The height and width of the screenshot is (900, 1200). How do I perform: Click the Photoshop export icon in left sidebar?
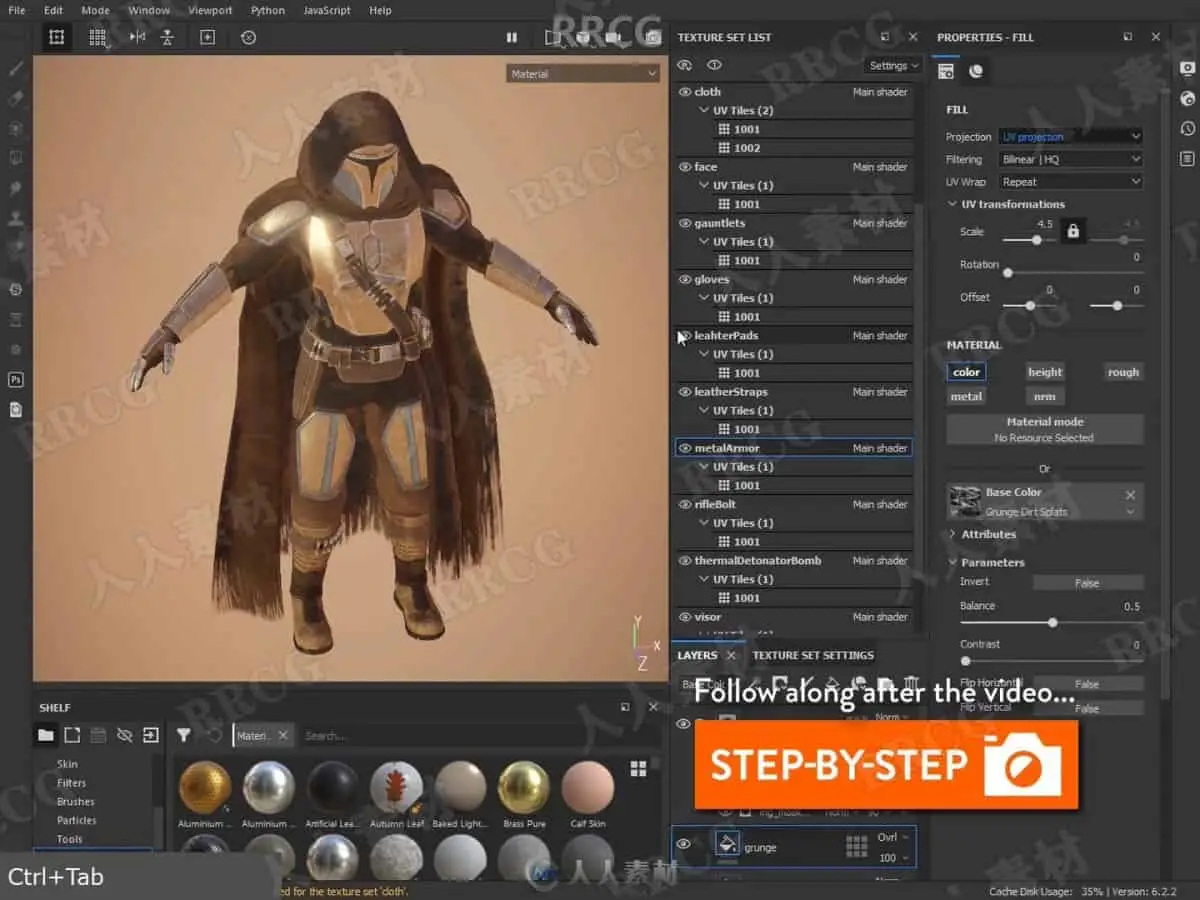click(15, 379)
